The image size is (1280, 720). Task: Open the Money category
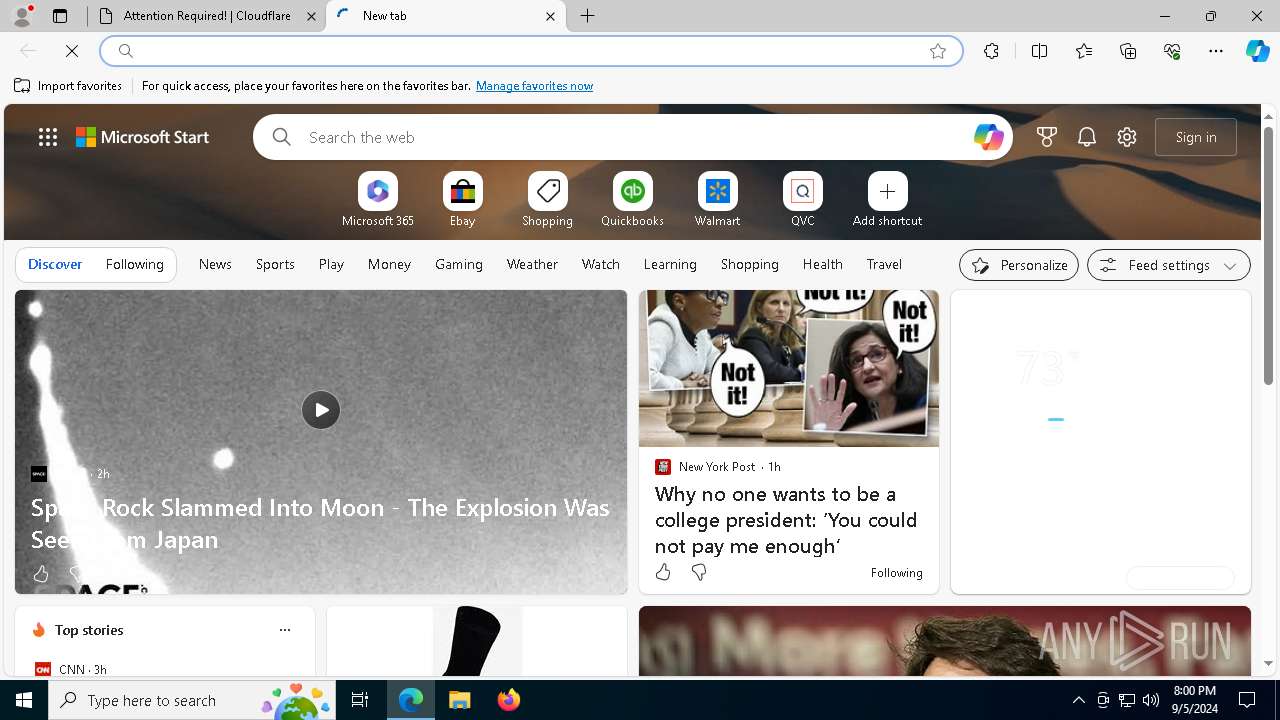(389, 265)
